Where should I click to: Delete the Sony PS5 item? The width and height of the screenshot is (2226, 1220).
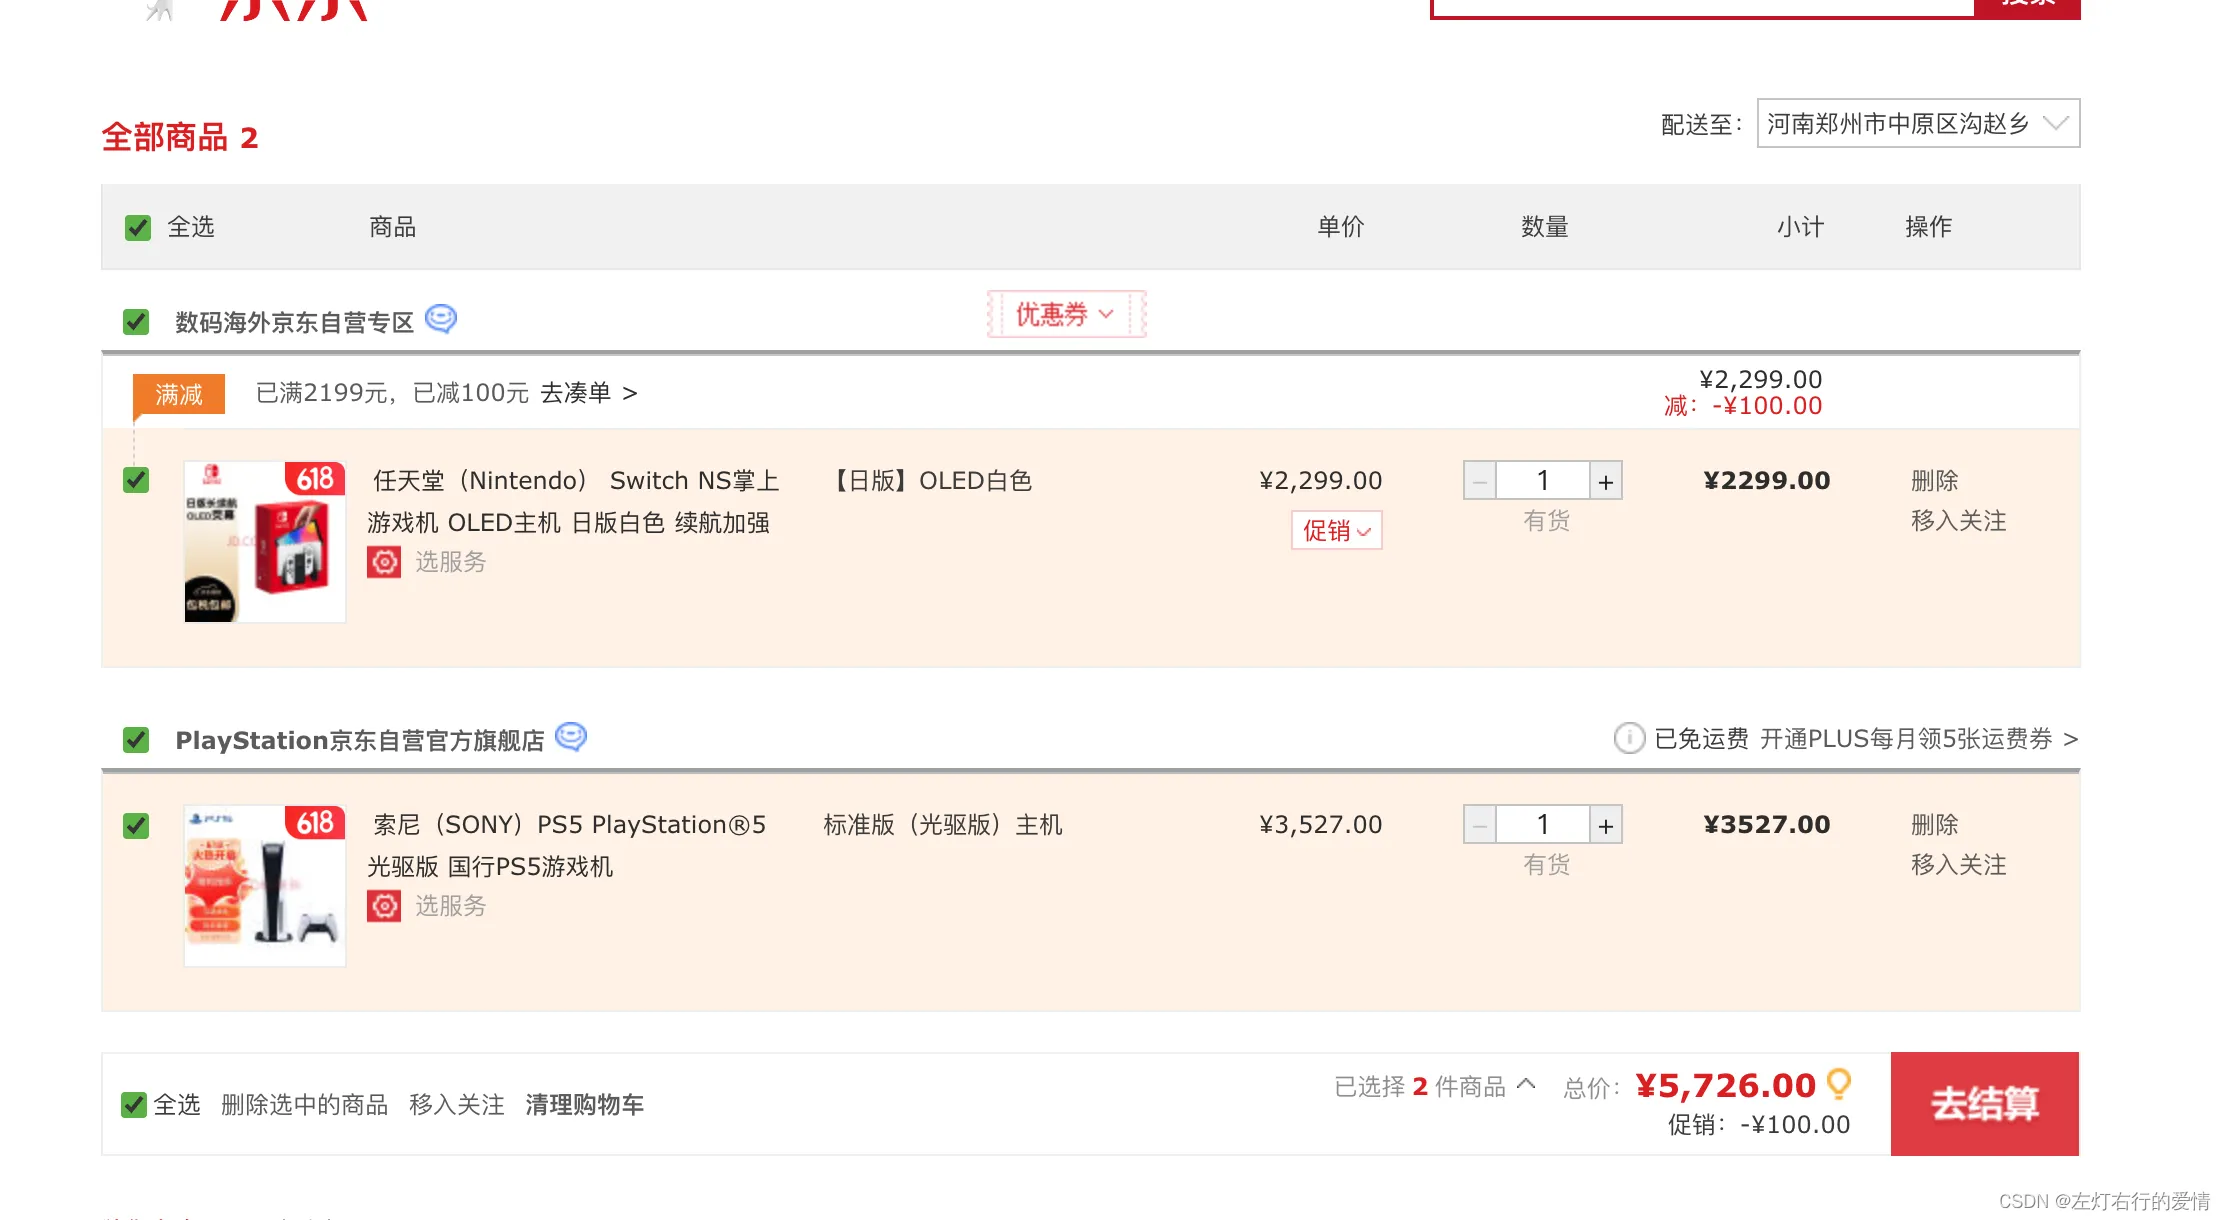pyautogui.click(x=1934, y=825)
